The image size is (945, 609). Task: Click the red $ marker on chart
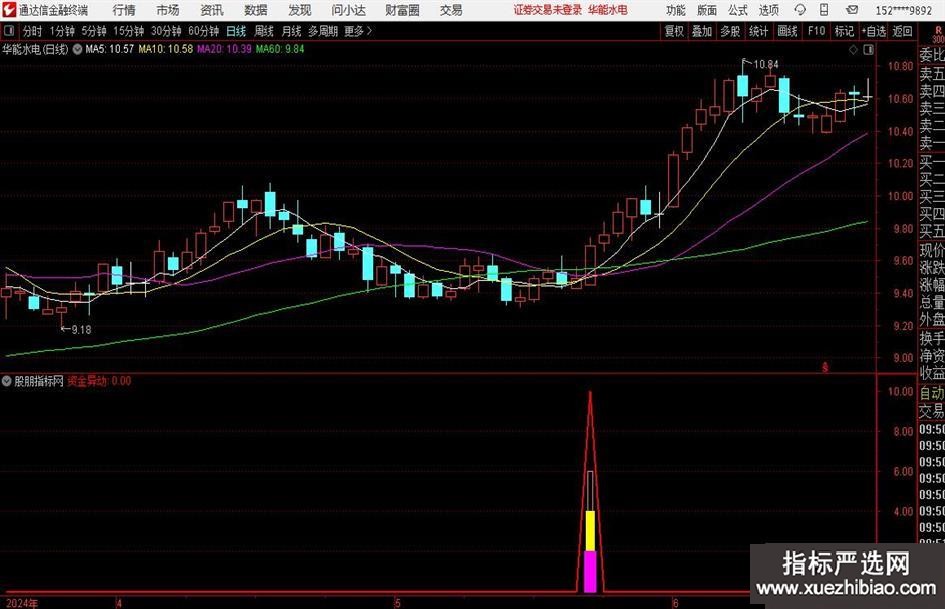coord(825,367)
